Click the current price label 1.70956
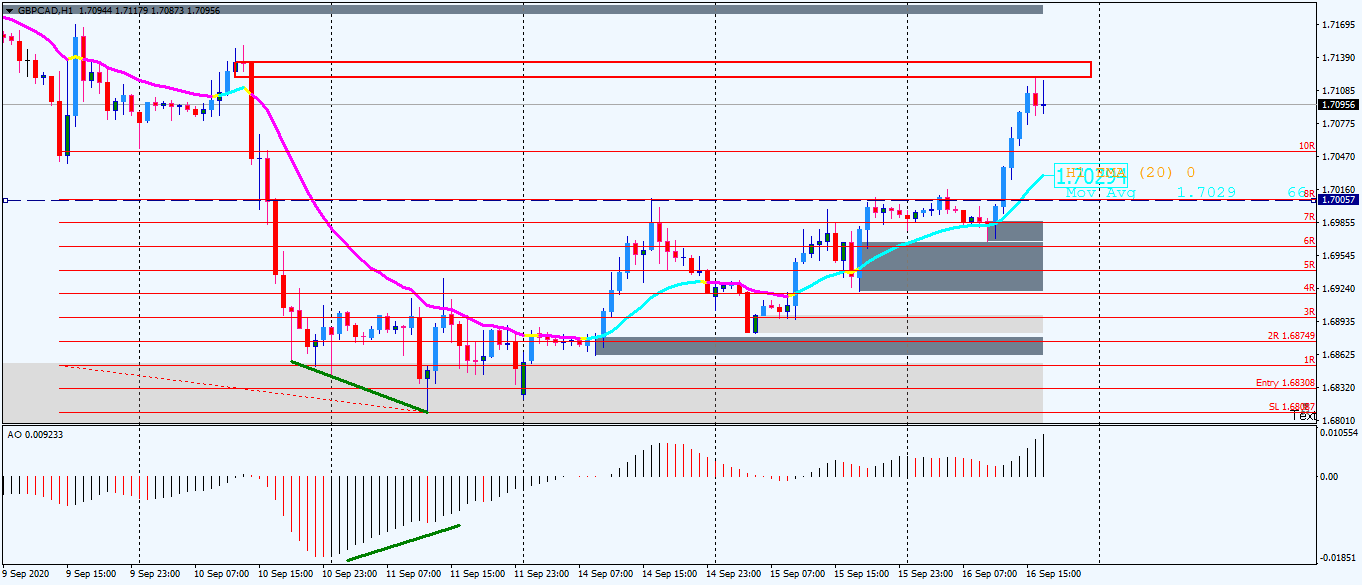Screen dimensions: 1362x585 [1338, 104]
